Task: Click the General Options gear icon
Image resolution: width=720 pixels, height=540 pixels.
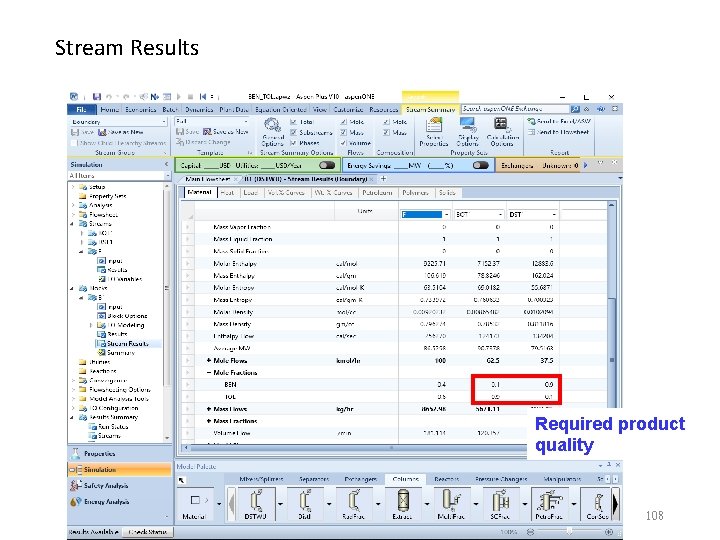Action: [272, 125]
